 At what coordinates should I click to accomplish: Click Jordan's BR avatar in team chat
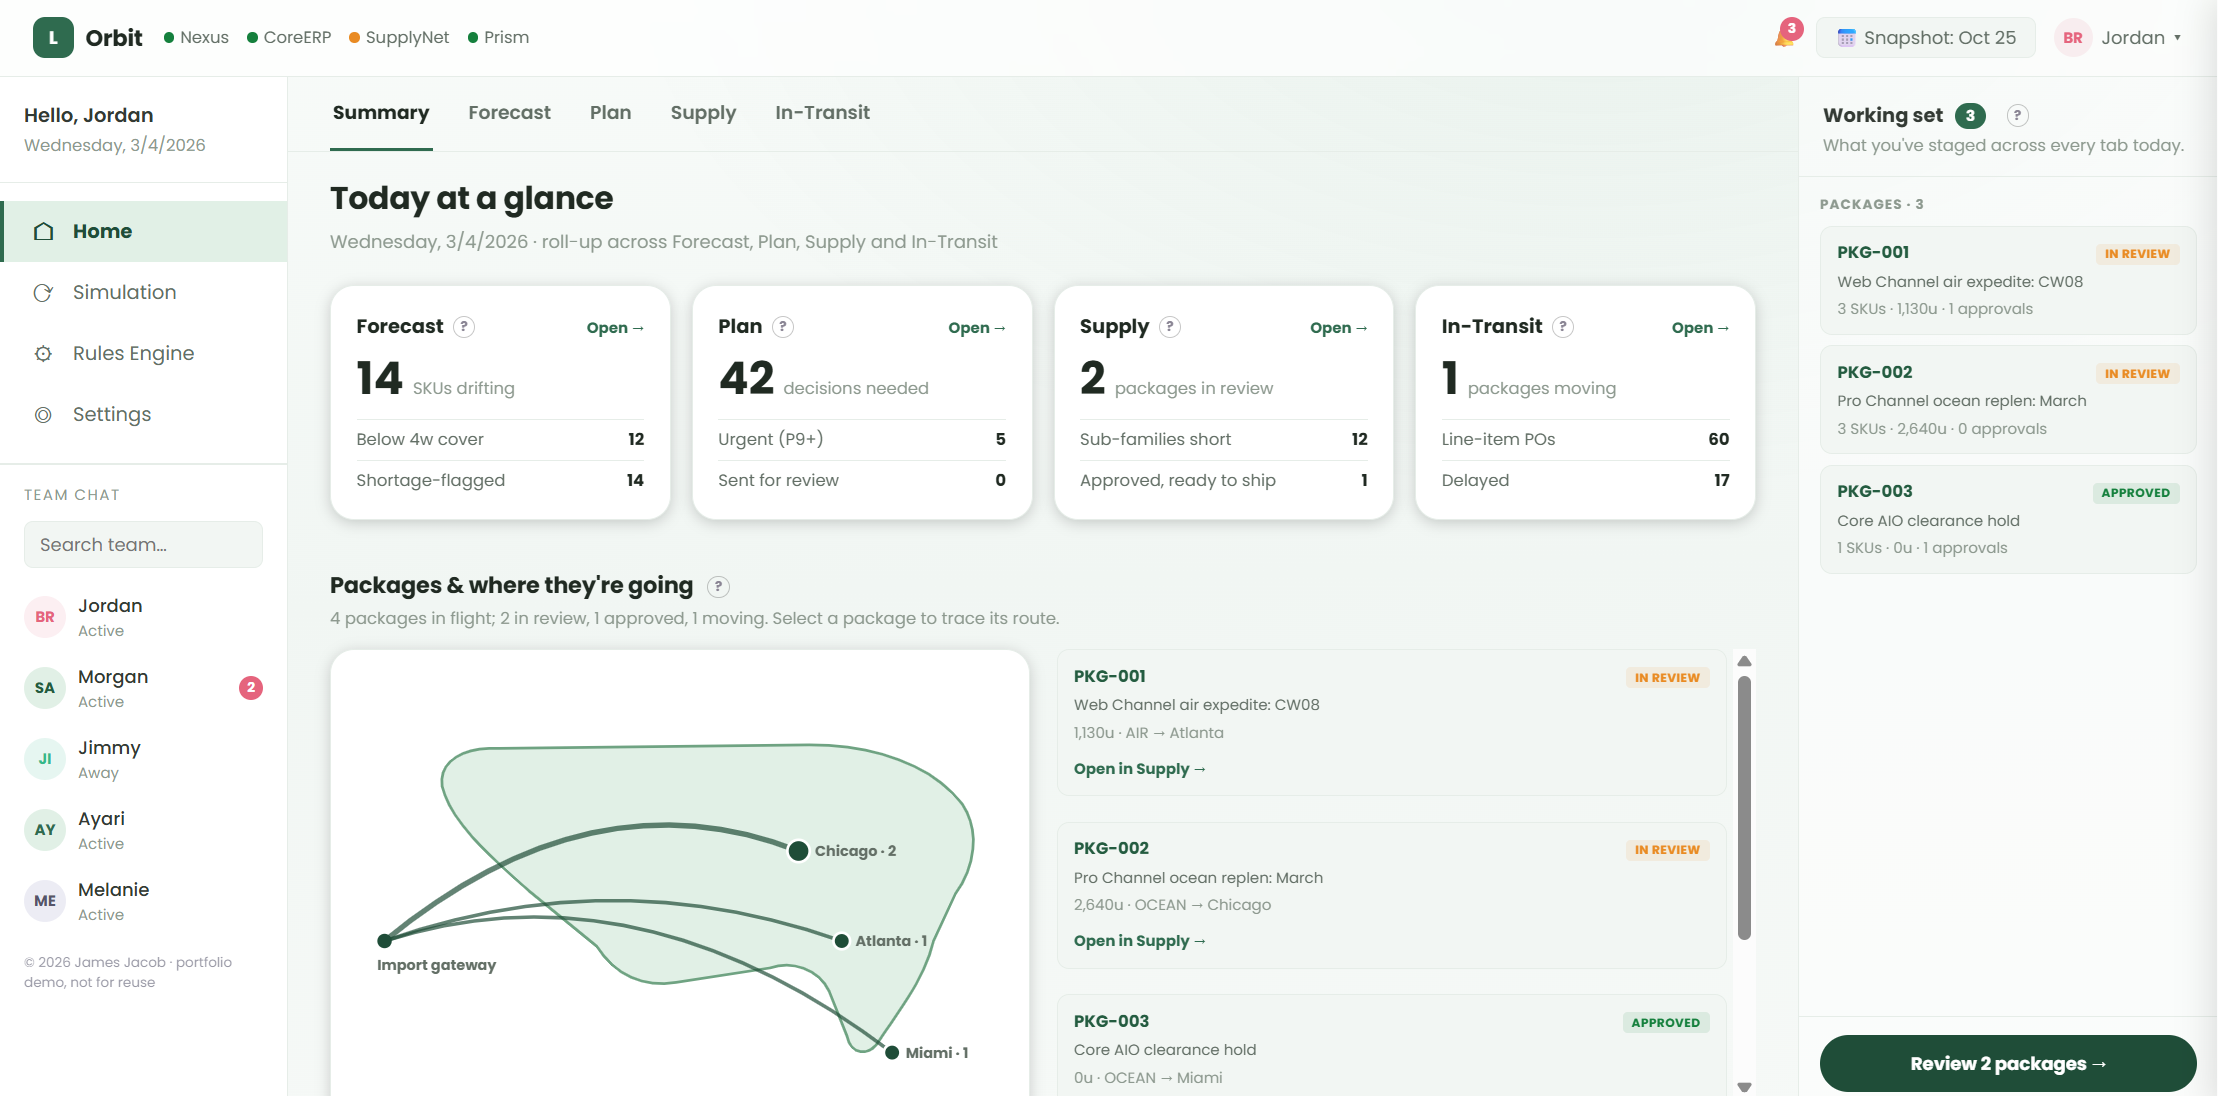coord(45,617)
